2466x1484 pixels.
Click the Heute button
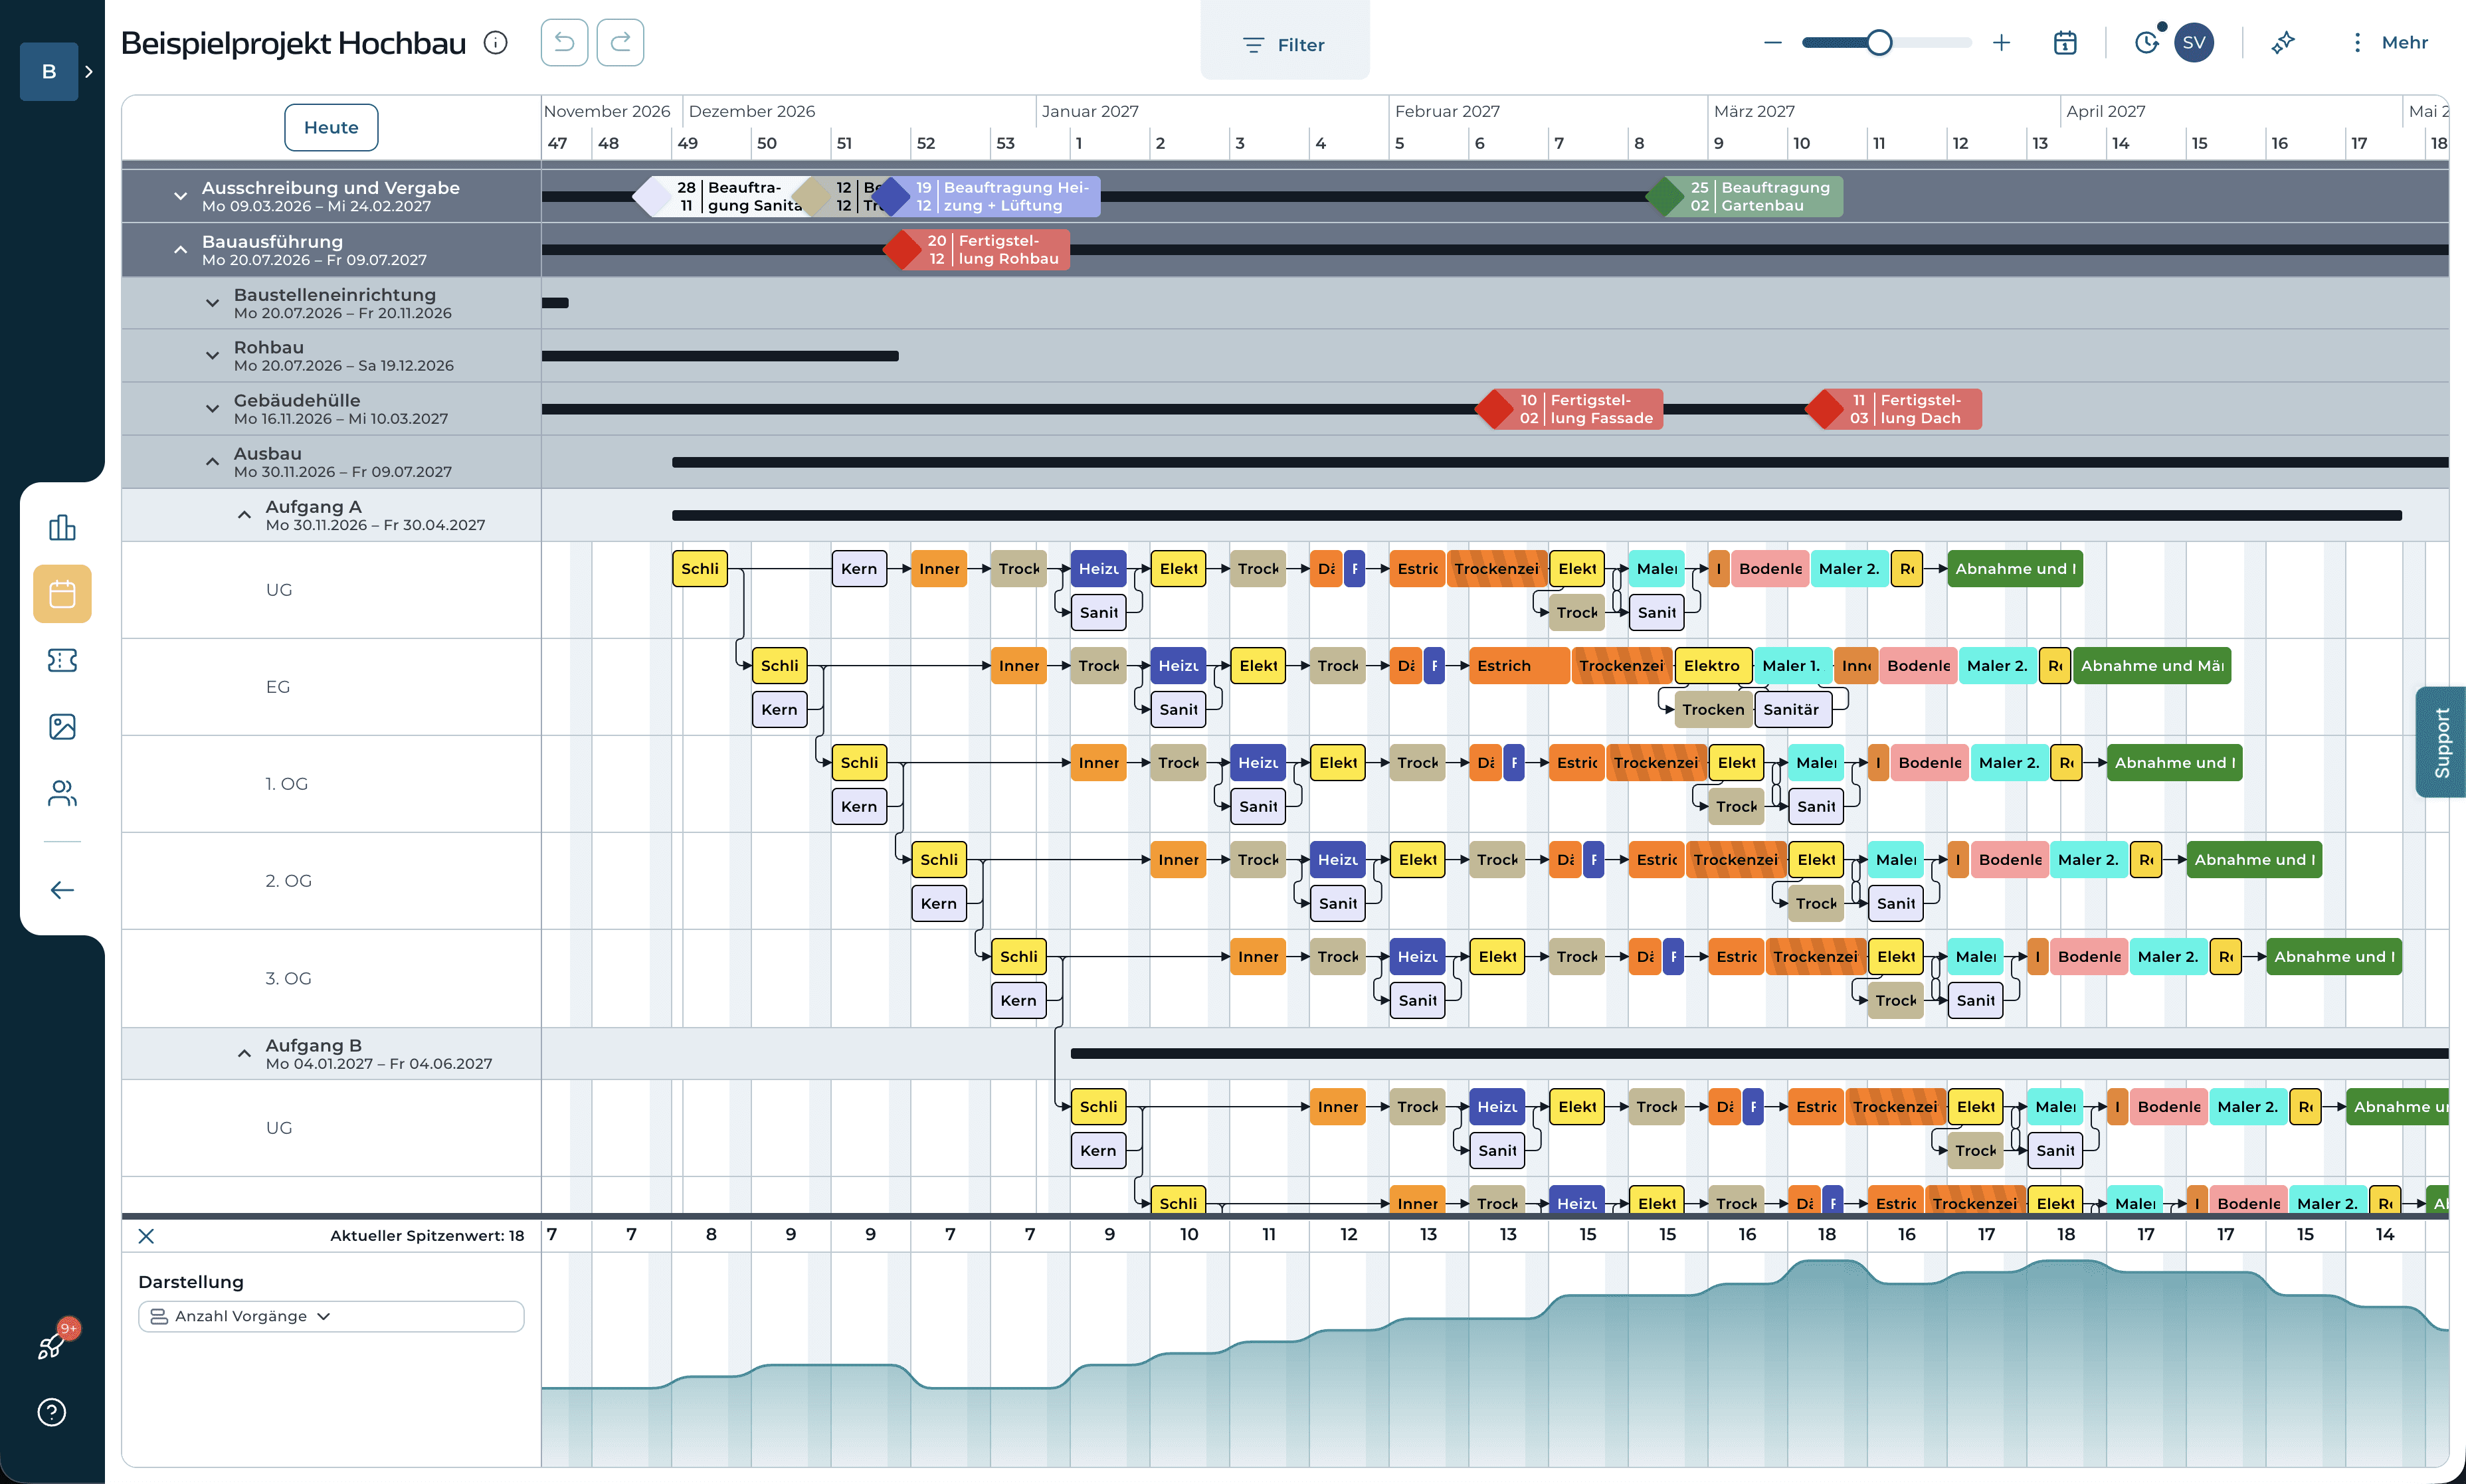(331, 128)
